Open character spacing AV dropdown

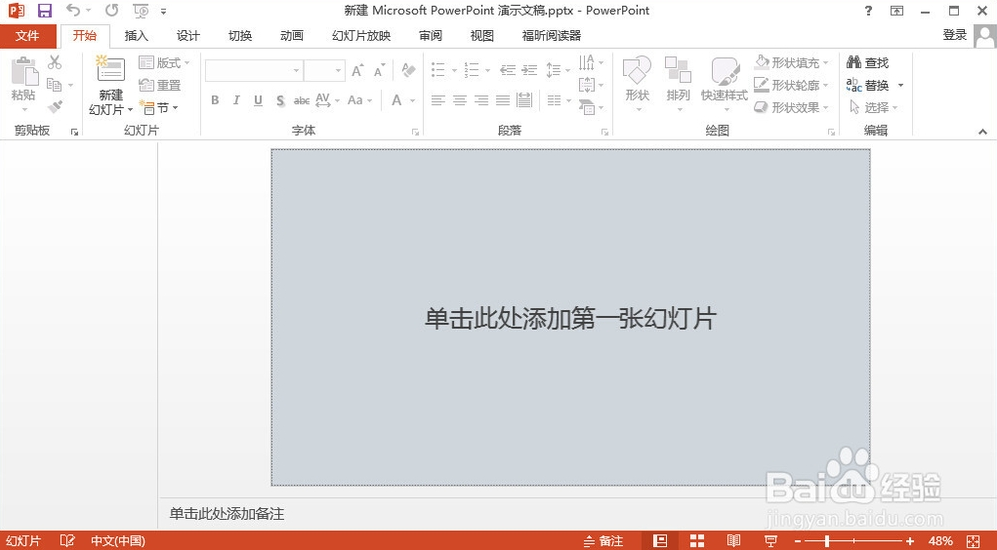327,100
